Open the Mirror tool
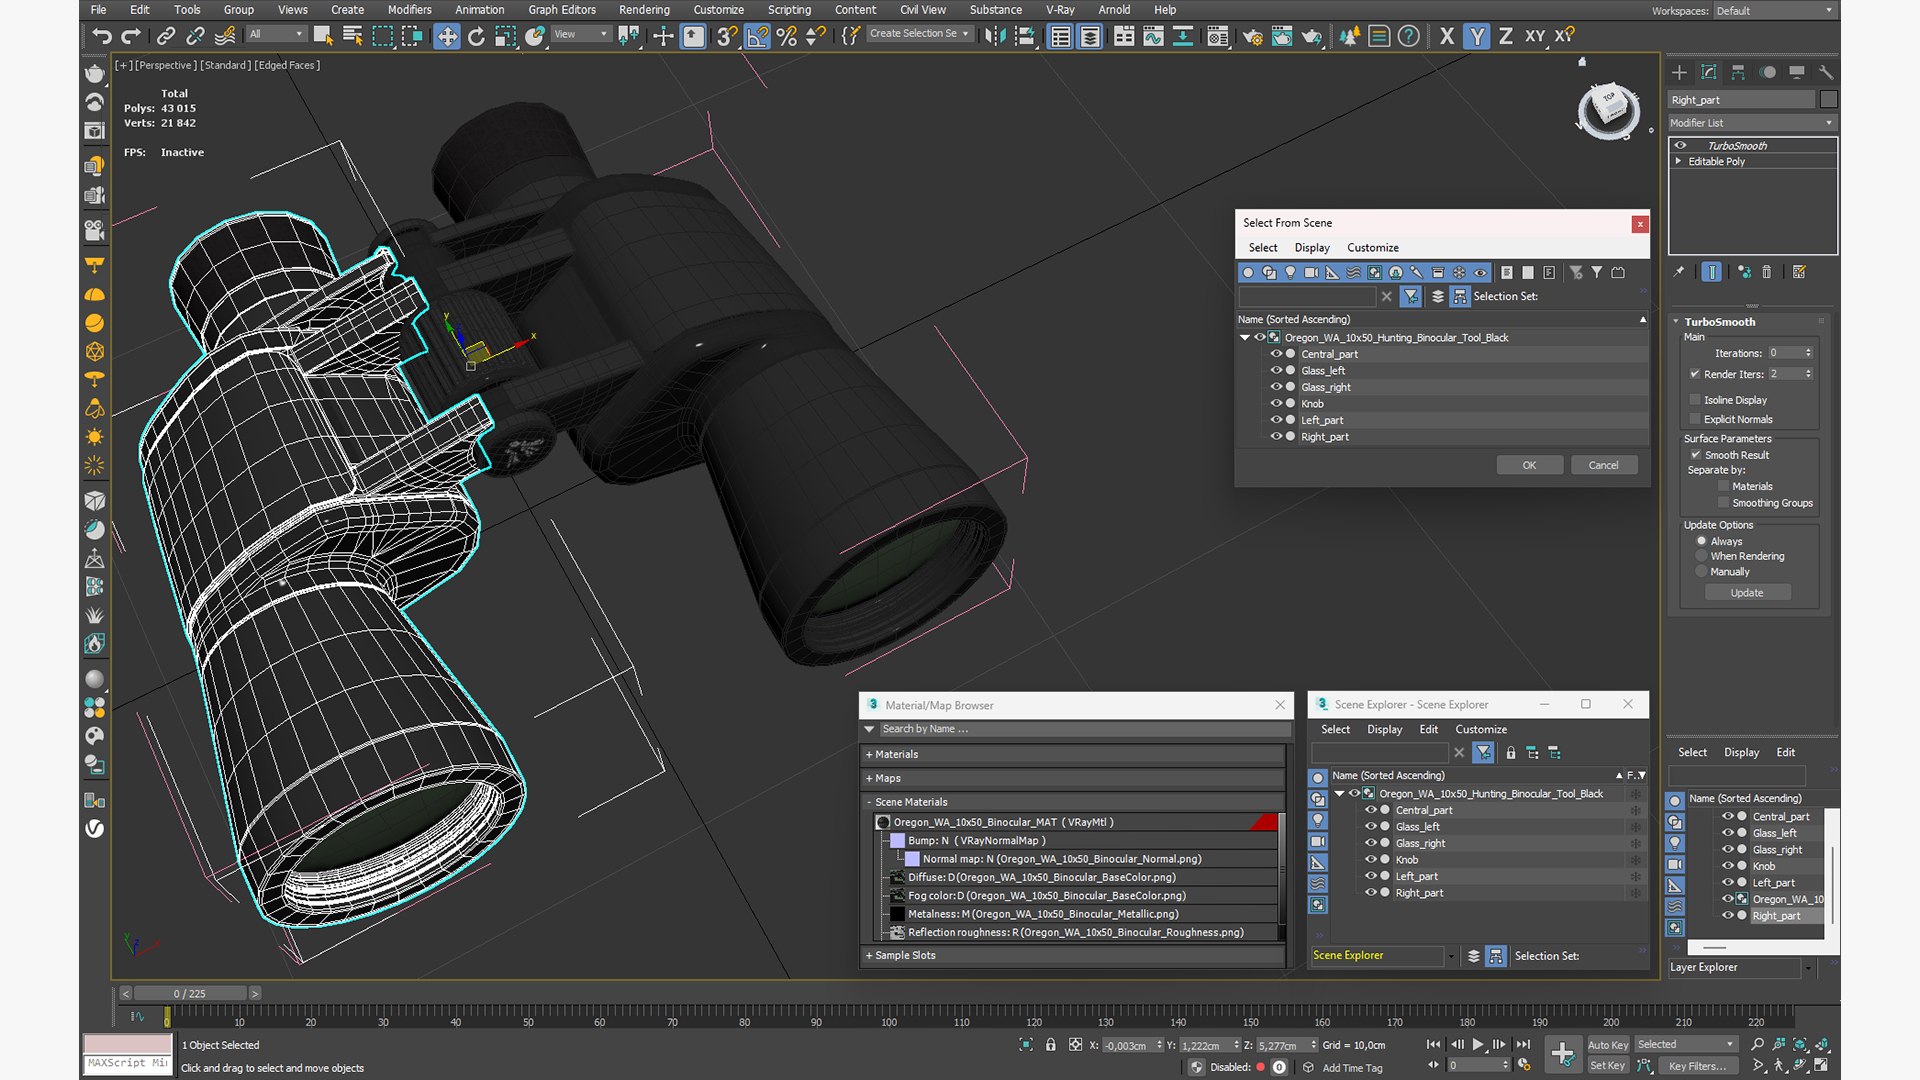This screenshot has height=1080, width=1920. click(994, 37)
